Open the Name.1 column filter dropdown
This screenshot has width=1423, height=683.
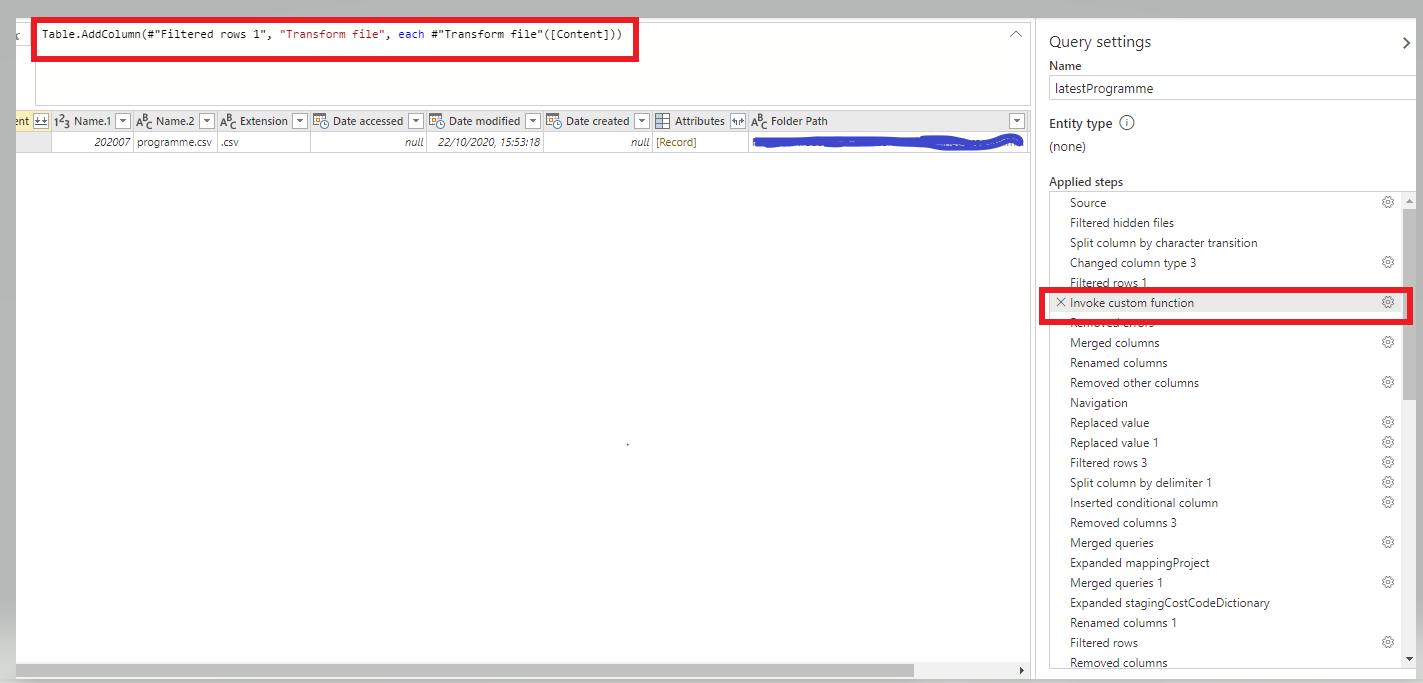(x=123, y=121)
